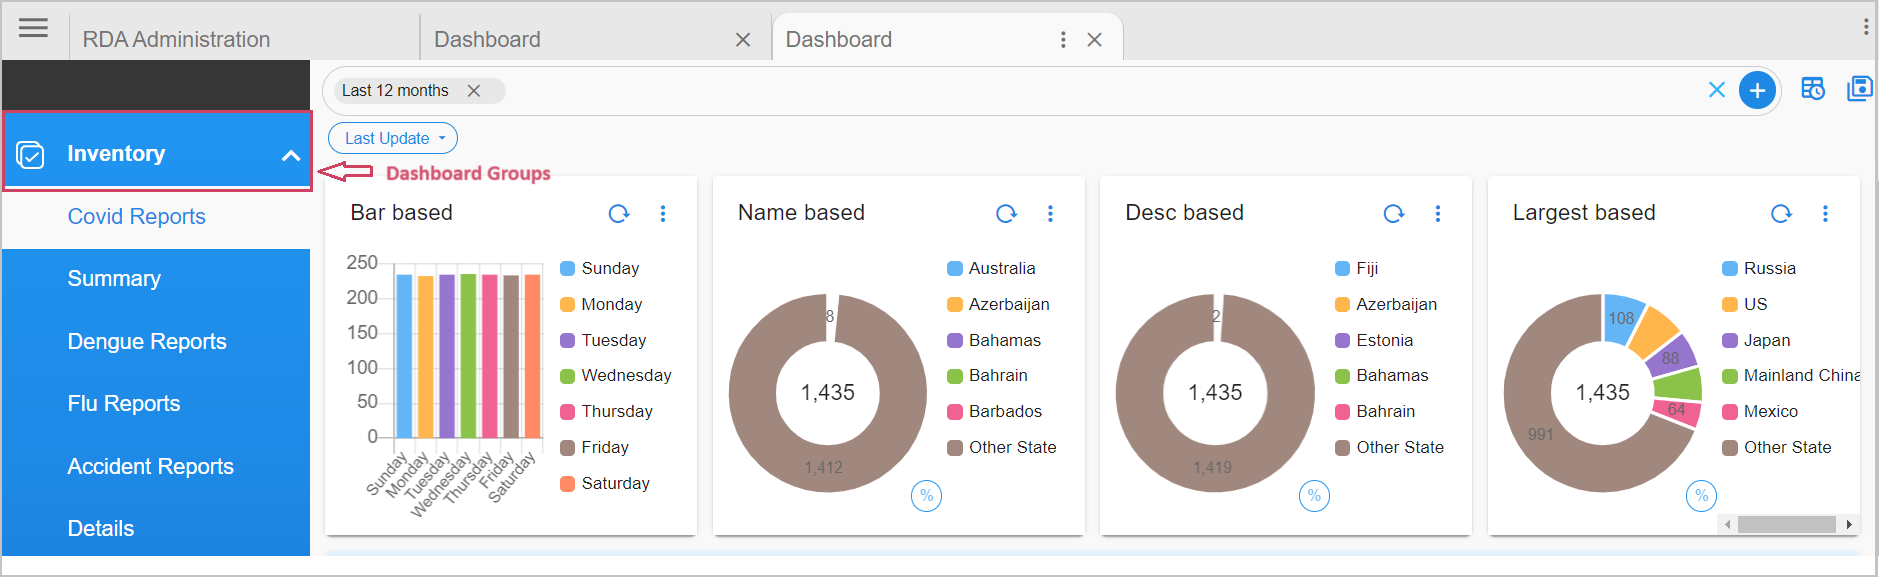Open the active Dashboard tab options menu
The image size is (1879, 577).
pyautogui.click(x=1062, y=39)
